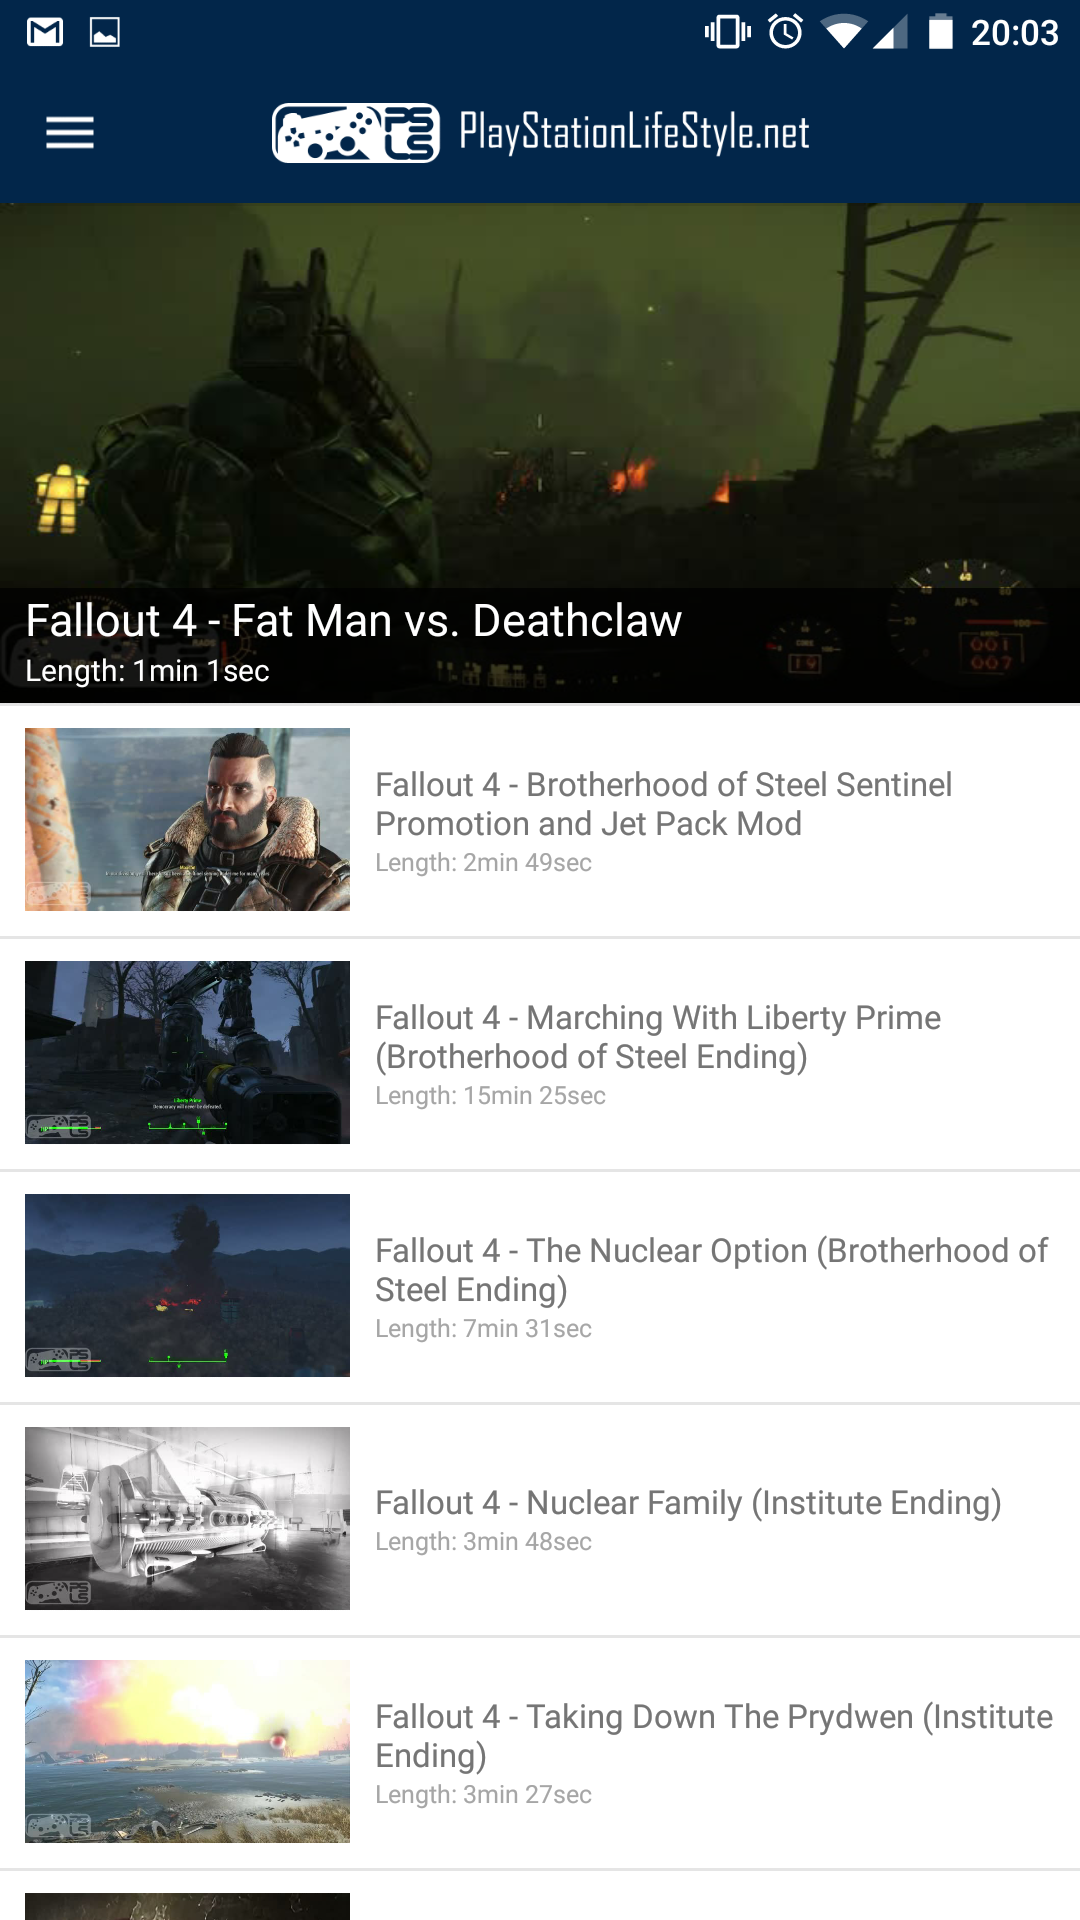
Task: Tap the battery status icon
Action: click(940, 32)
